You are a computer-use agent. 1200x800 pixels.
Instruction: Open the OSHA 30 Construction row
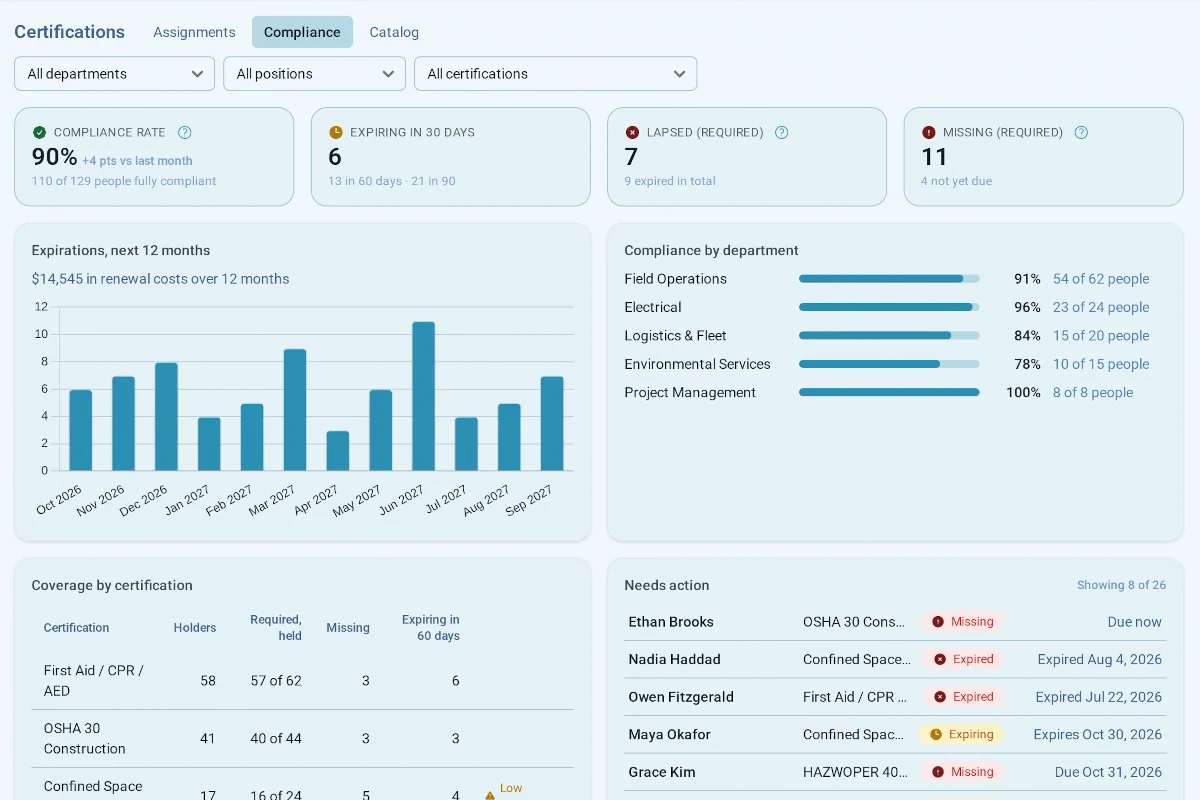(303, 739)
